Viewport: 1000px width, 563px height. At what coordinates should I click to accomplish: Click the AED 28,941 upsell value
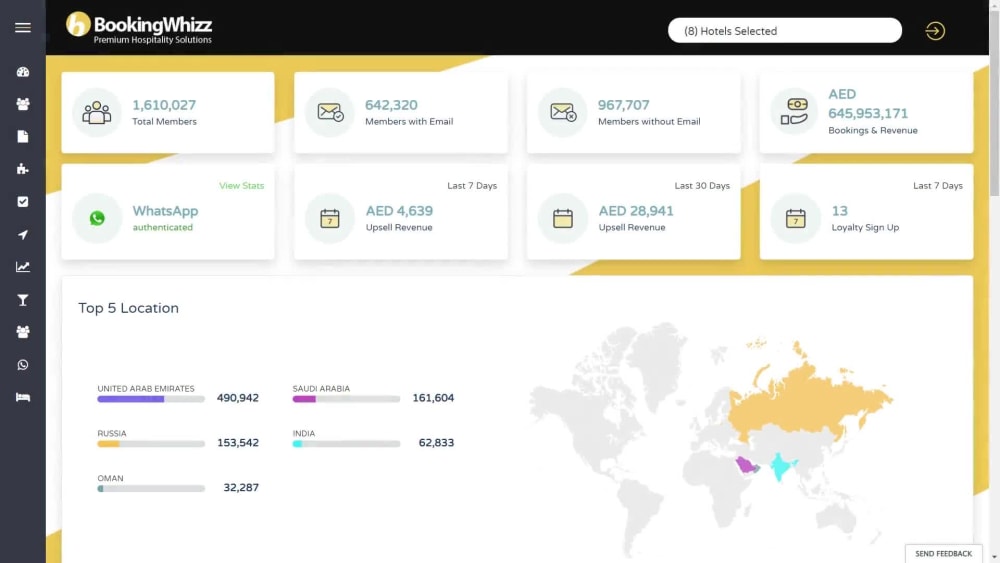(636, 211)
